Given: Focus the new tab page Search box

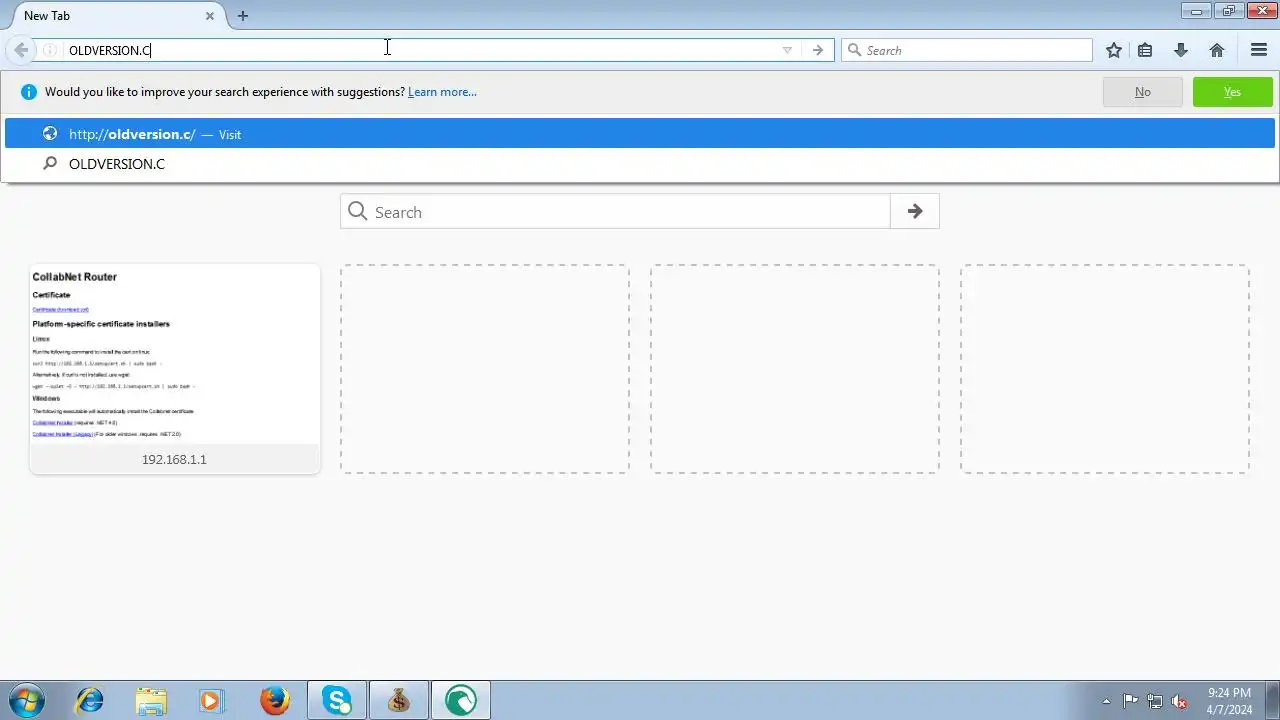Looking at the screenshot, I should pos(615,212).
